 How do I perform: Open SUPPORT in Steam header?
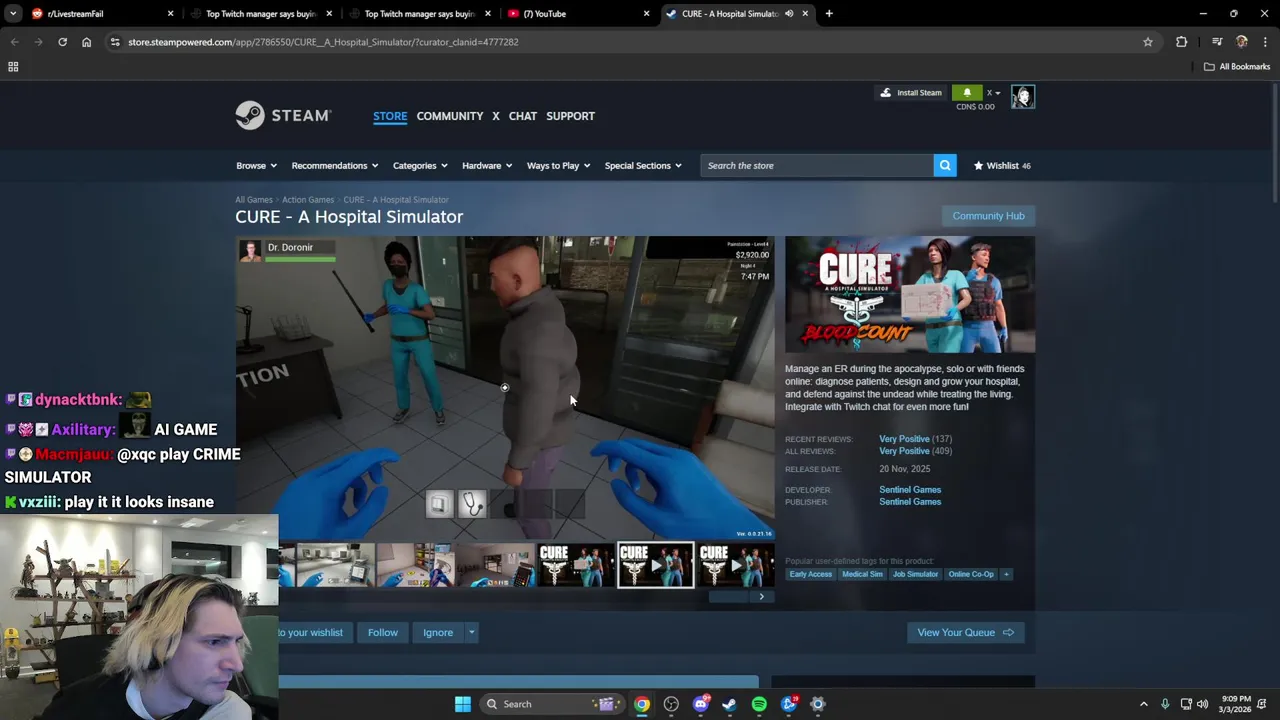571,116
